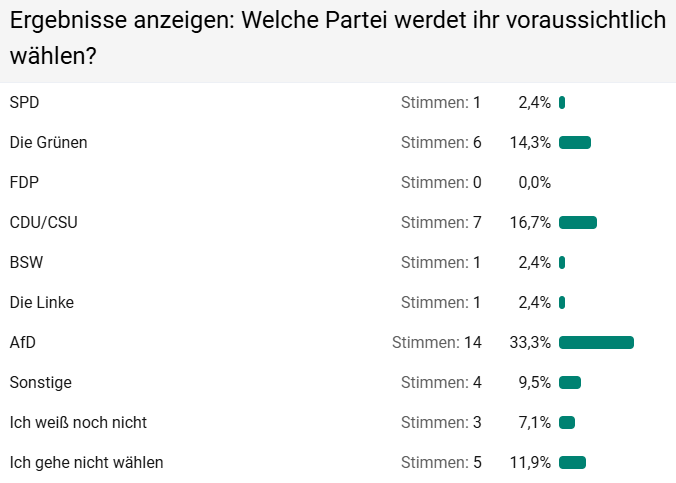Click the Stimmen: 7 vote count
Screen dimensions: 676x483
tap(441, 222)
